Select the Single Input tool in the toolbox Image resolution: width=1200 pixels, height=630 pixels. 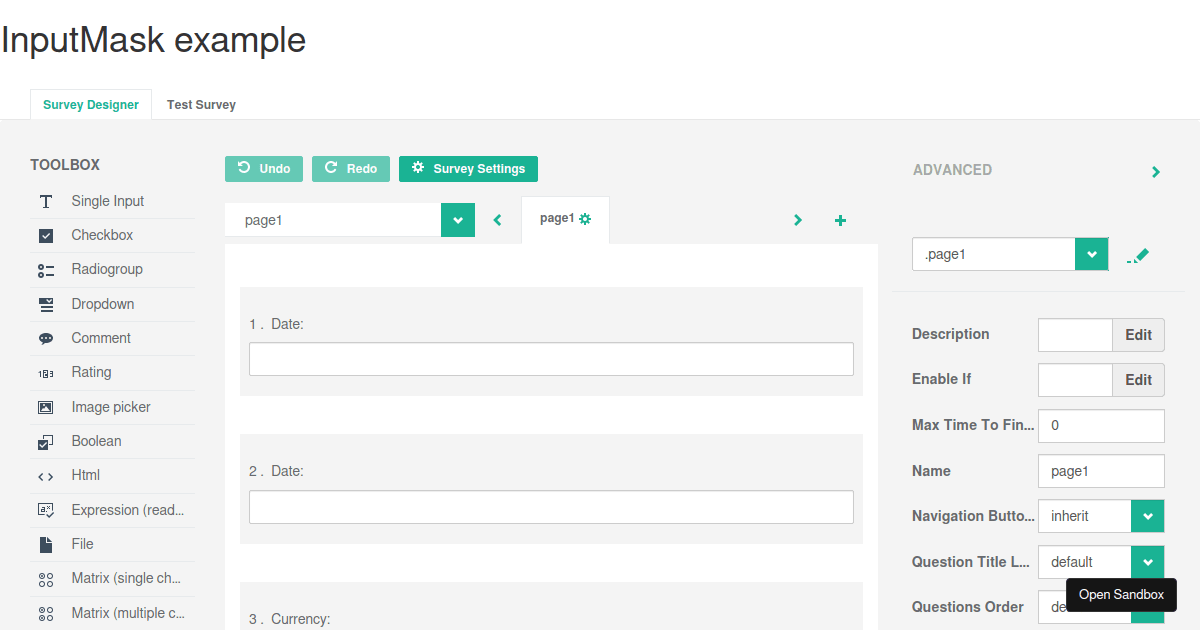click(107, 200)
